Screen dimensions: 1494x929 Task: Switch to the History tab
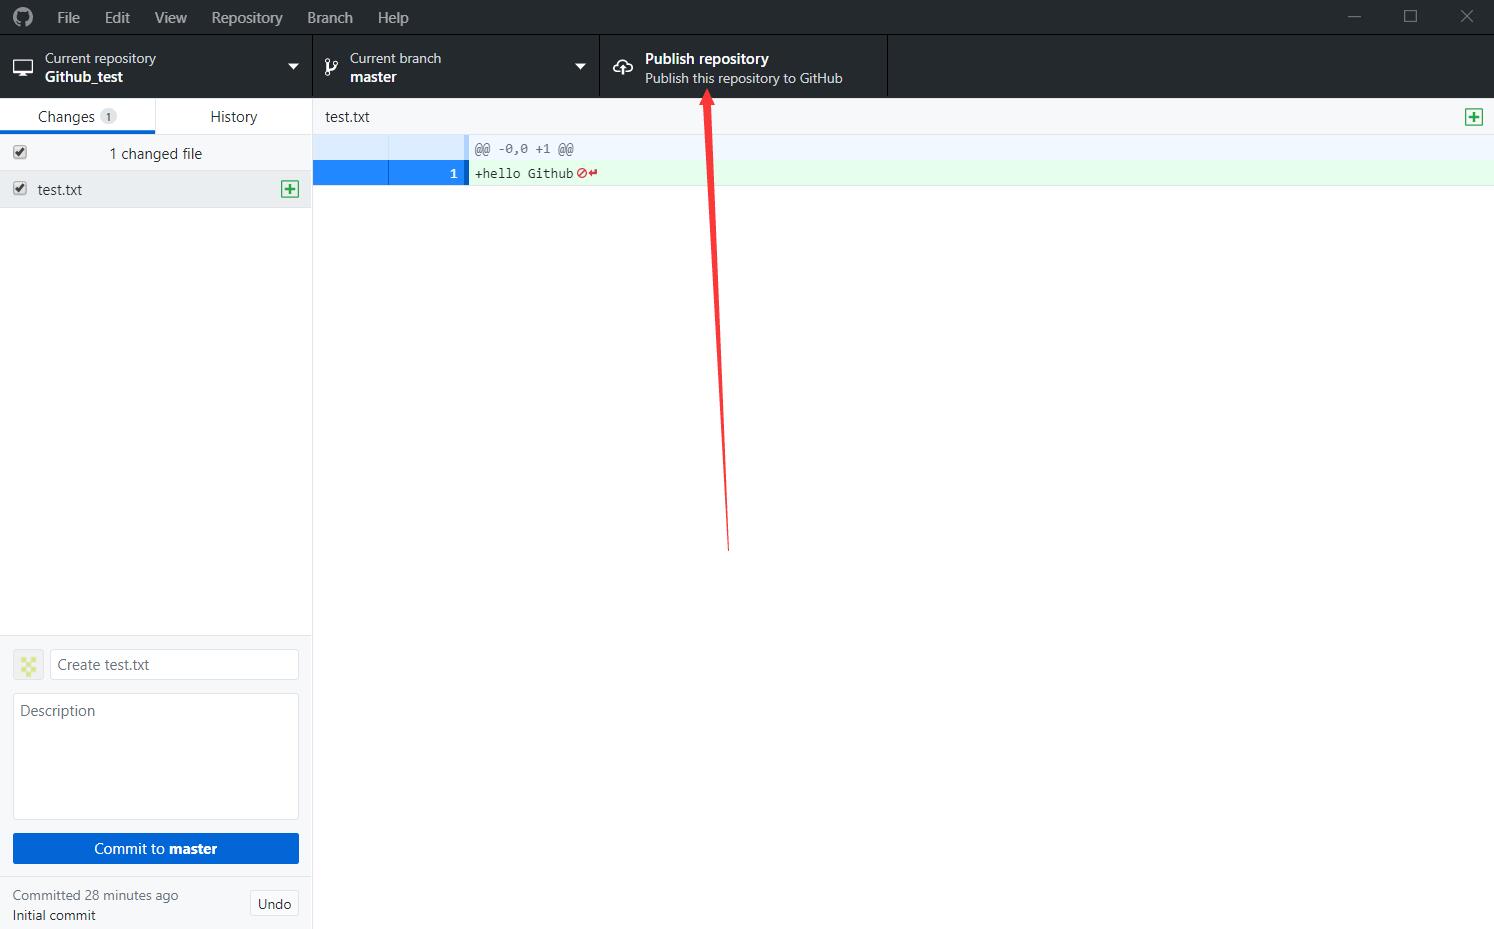coord(233,116)
